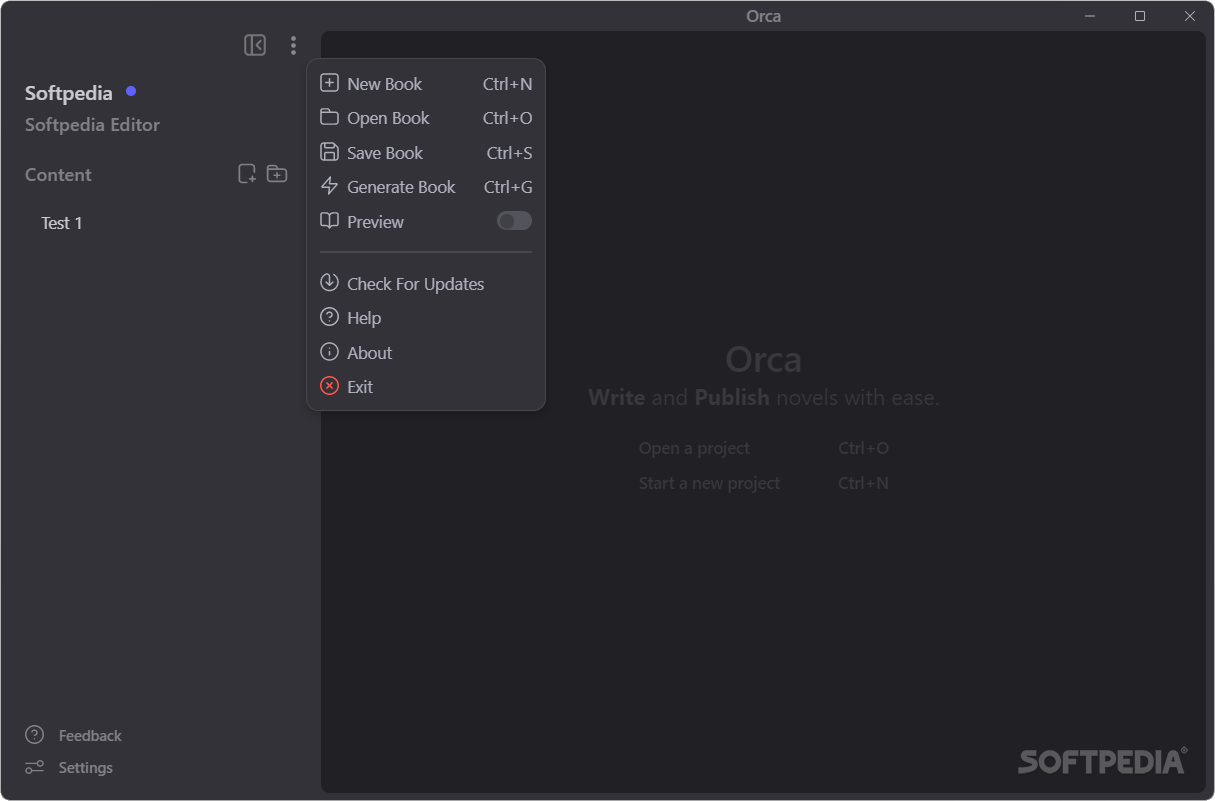Open the Settings link

point(86,767)
